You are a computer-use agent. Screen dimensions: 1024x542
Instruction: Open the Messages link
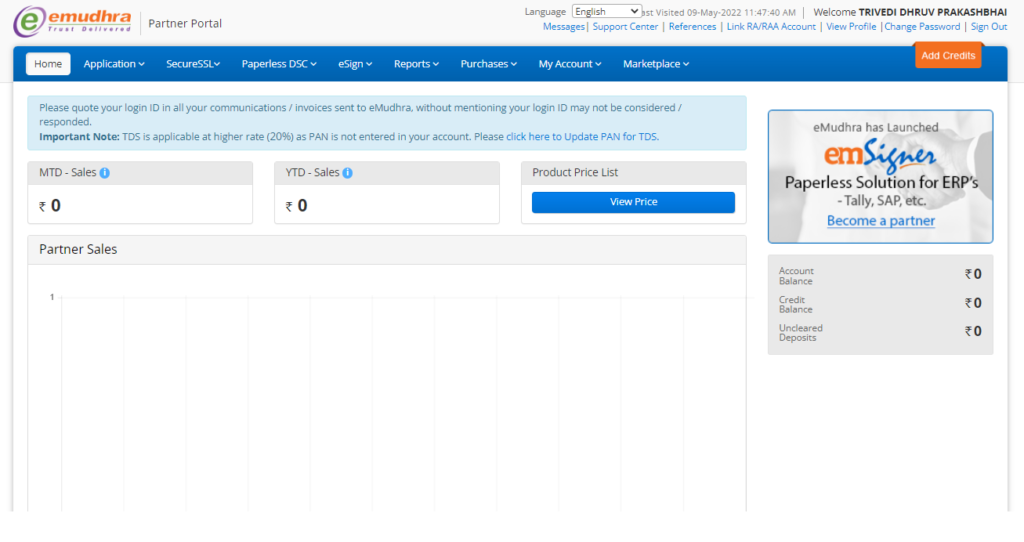[564, 27]
